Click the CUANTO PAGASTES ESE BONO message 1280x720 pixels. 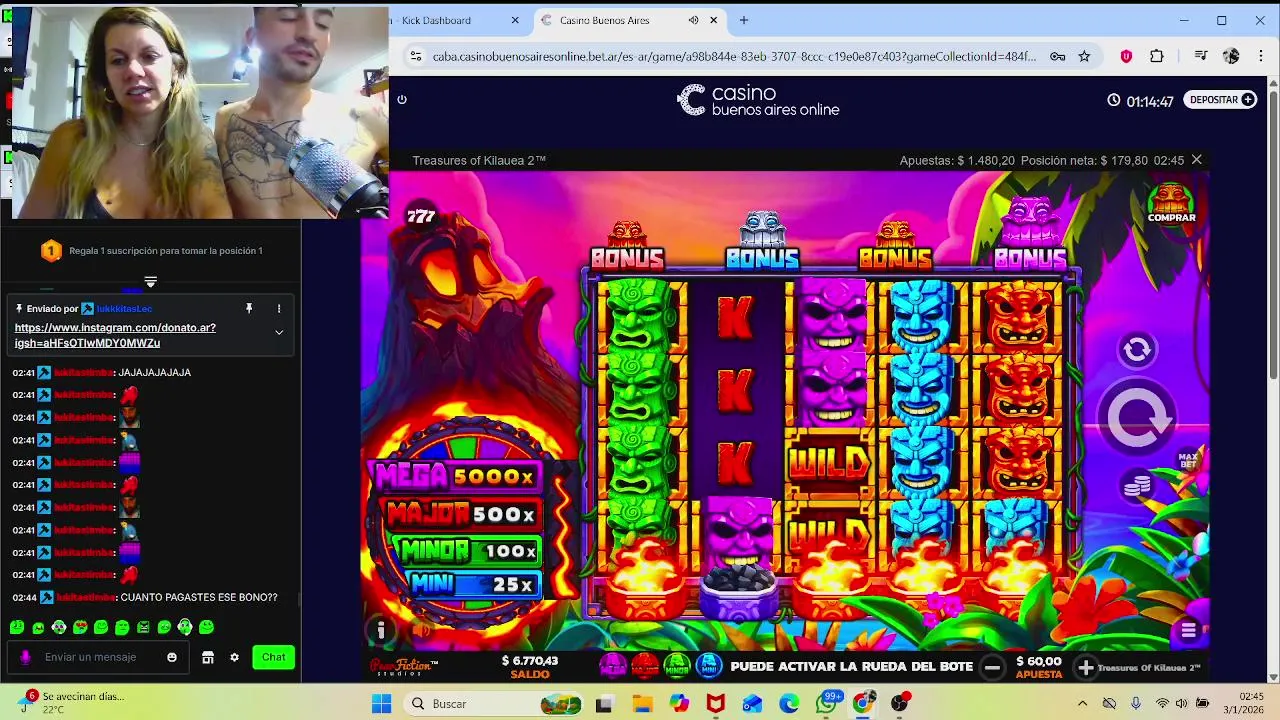(x=198, y=597)
